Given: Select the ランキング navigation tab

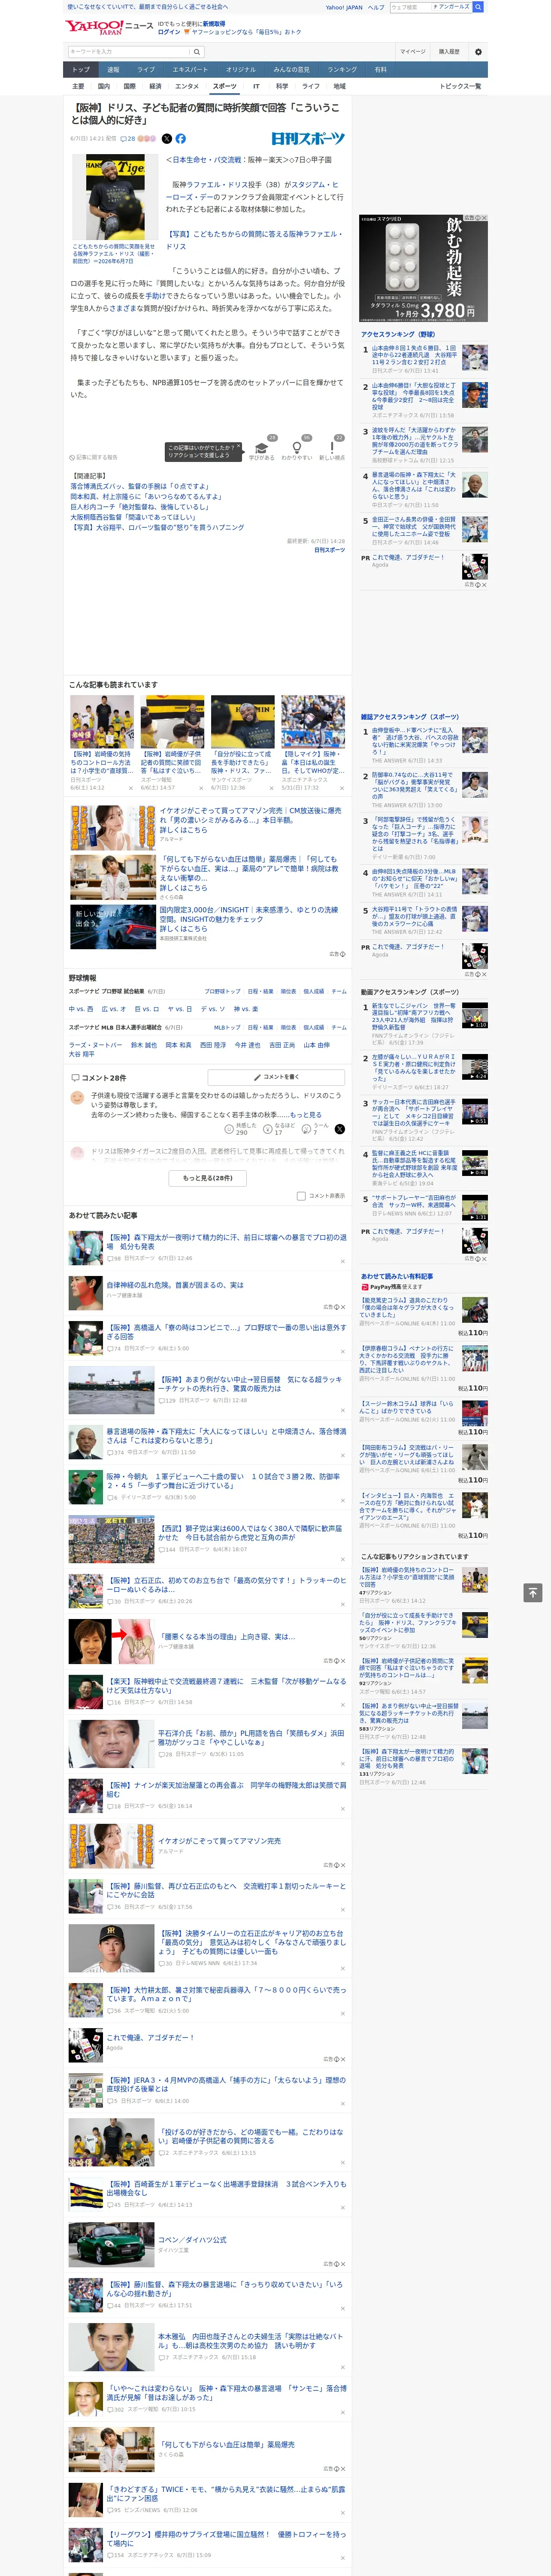Looking at the screenshot, I should tap(342, 70).
